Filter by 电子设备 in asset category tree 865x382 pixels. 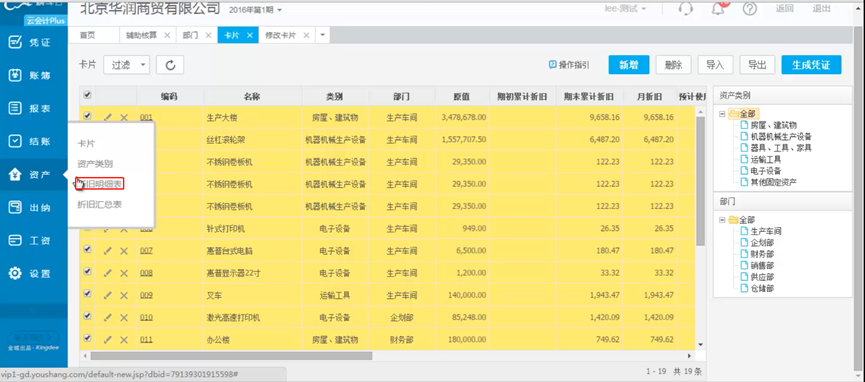click(x=766, y=171)
